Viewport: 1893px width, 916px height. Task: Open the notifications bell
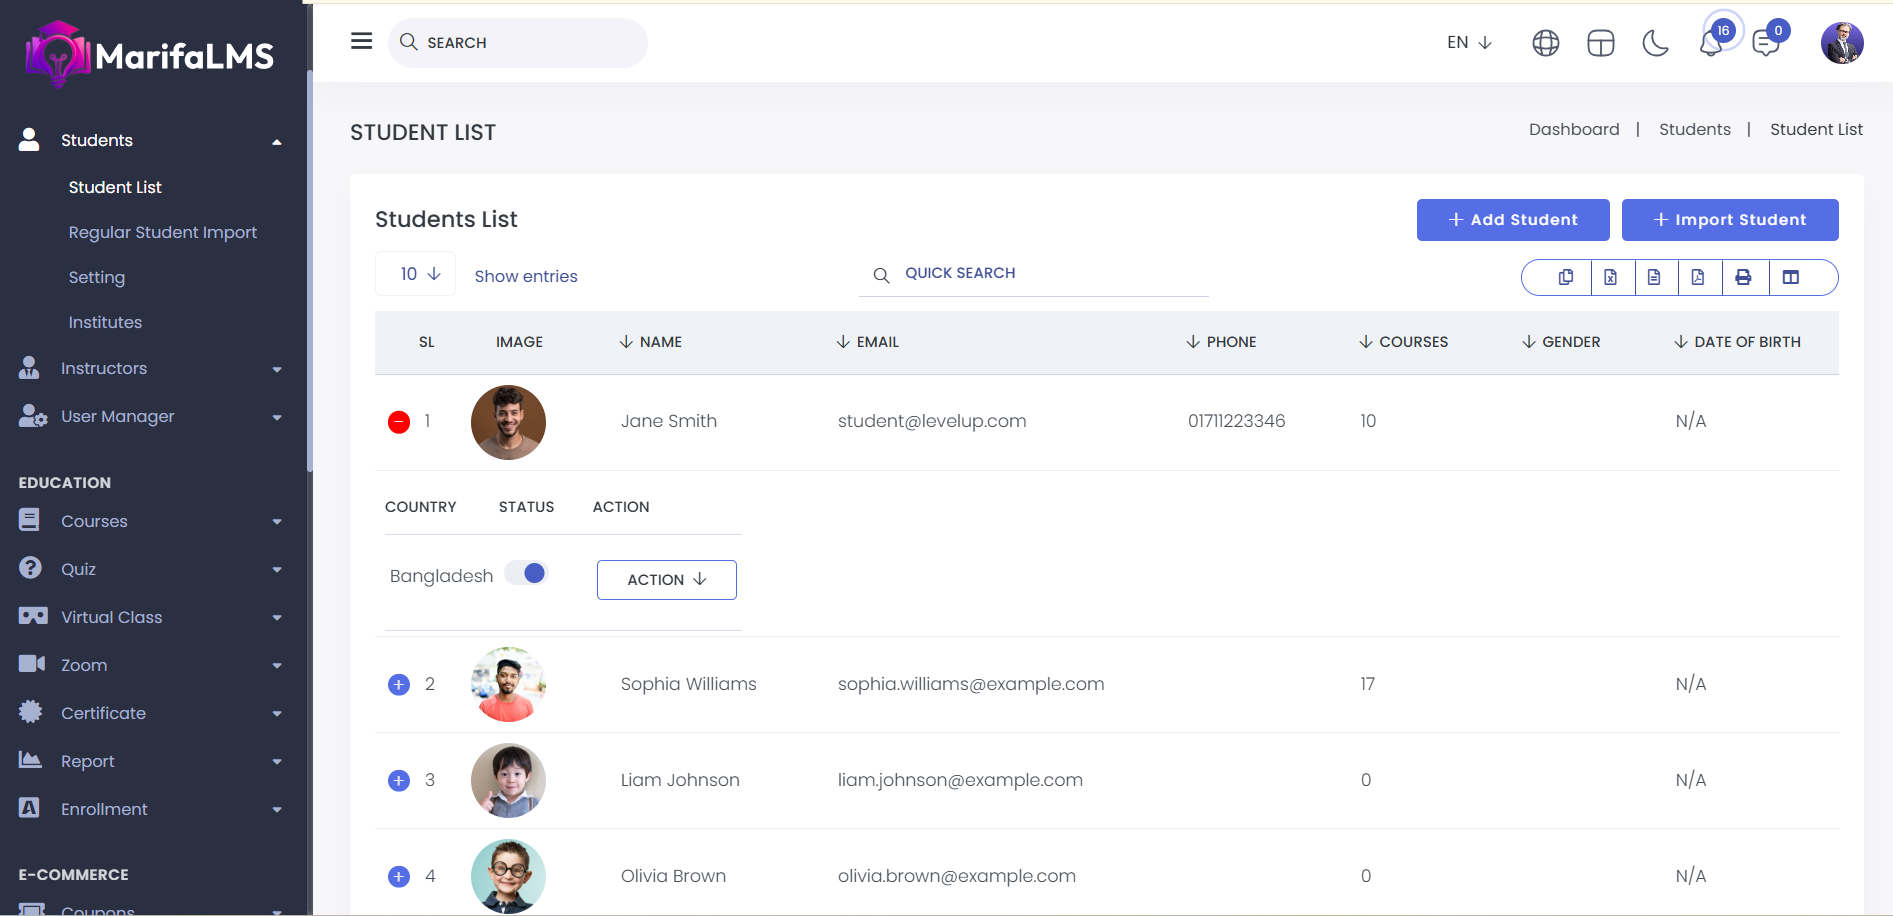coord(1711,43)
